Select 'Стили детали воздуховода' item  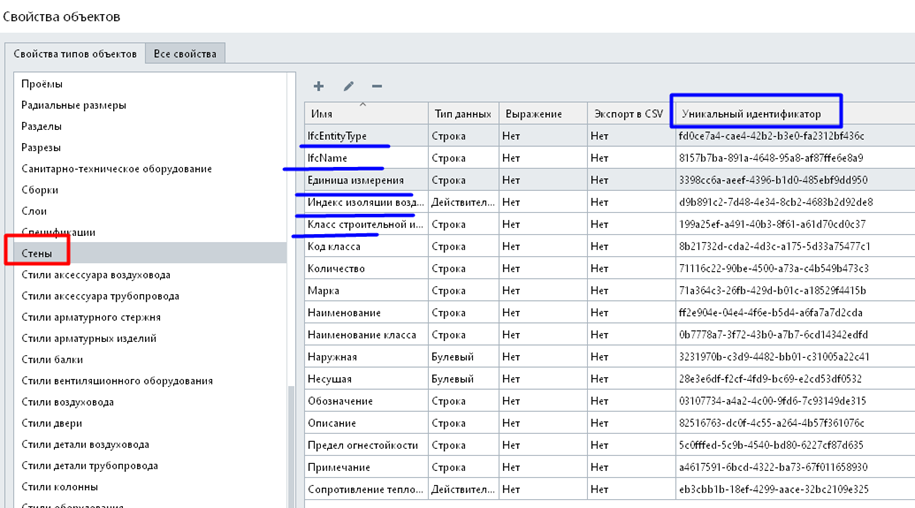150,444
